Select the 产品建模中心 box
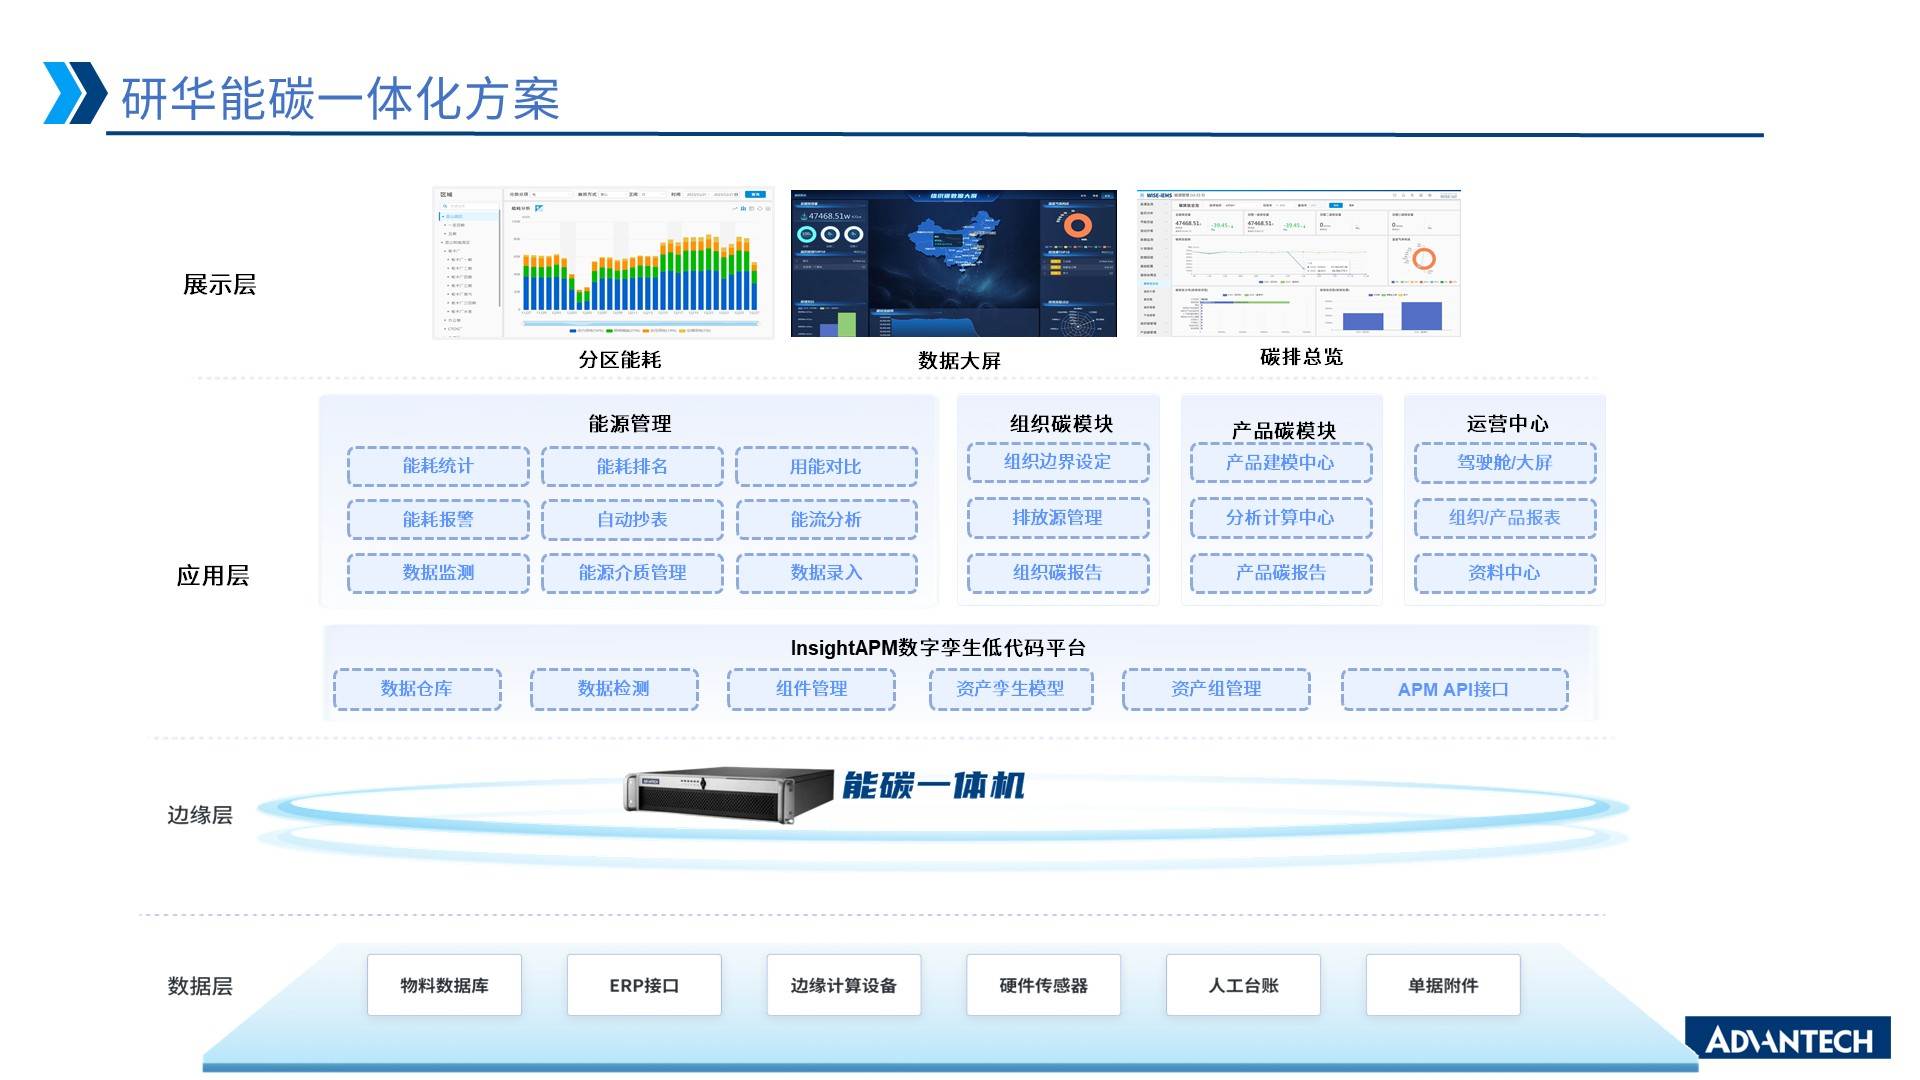1920x1080 pixels. click(x=1280, y=463)
